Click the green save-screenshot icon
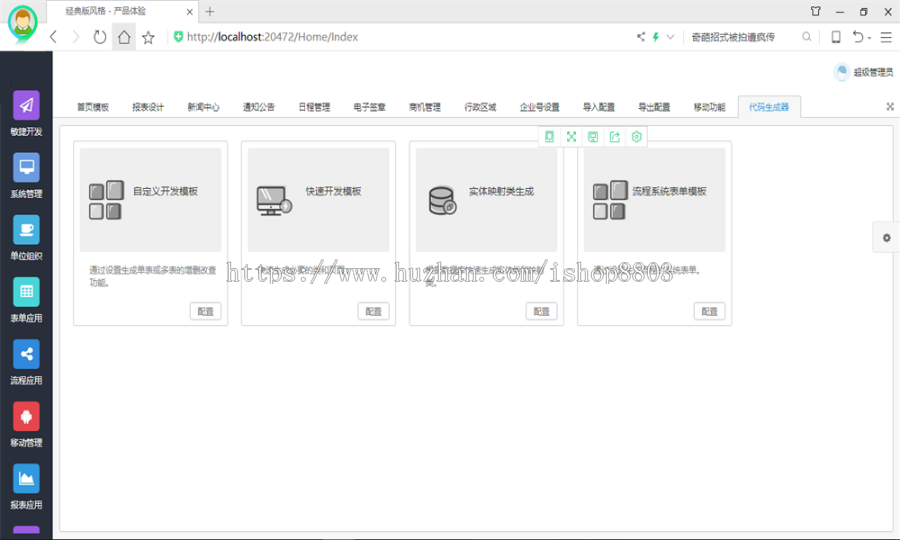 593,137
